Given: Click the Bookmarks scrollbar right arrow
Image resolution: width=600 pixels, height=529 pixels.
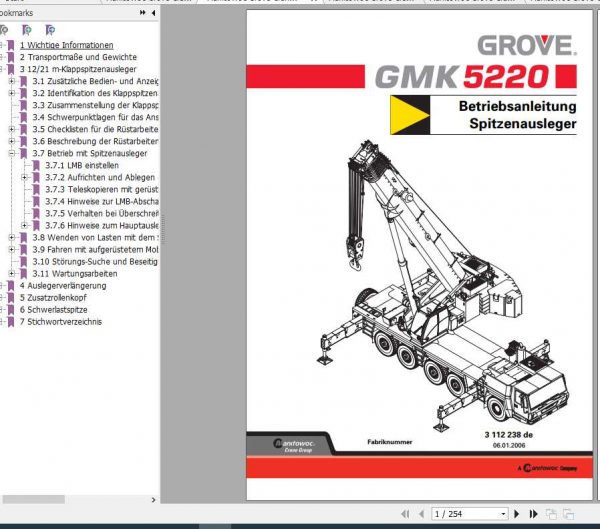Looking at the screenshot, I should tap(153, 500).
